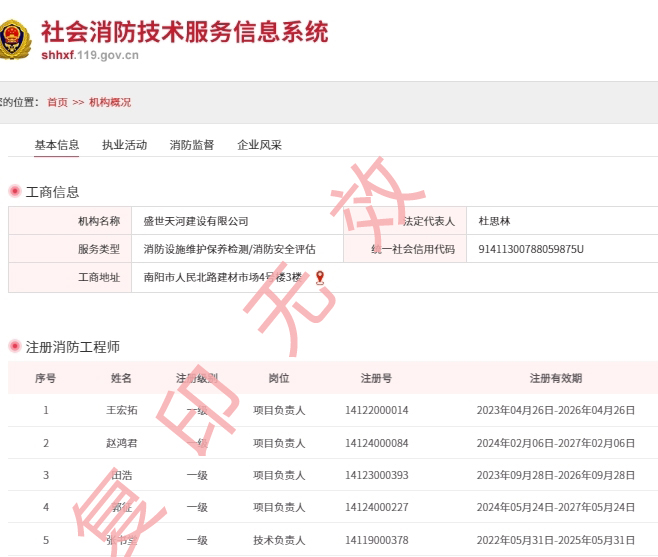This screenshot has height=557, width=658.
Task: Open the 消防监督 tab
Action: (x=192, y=145)
